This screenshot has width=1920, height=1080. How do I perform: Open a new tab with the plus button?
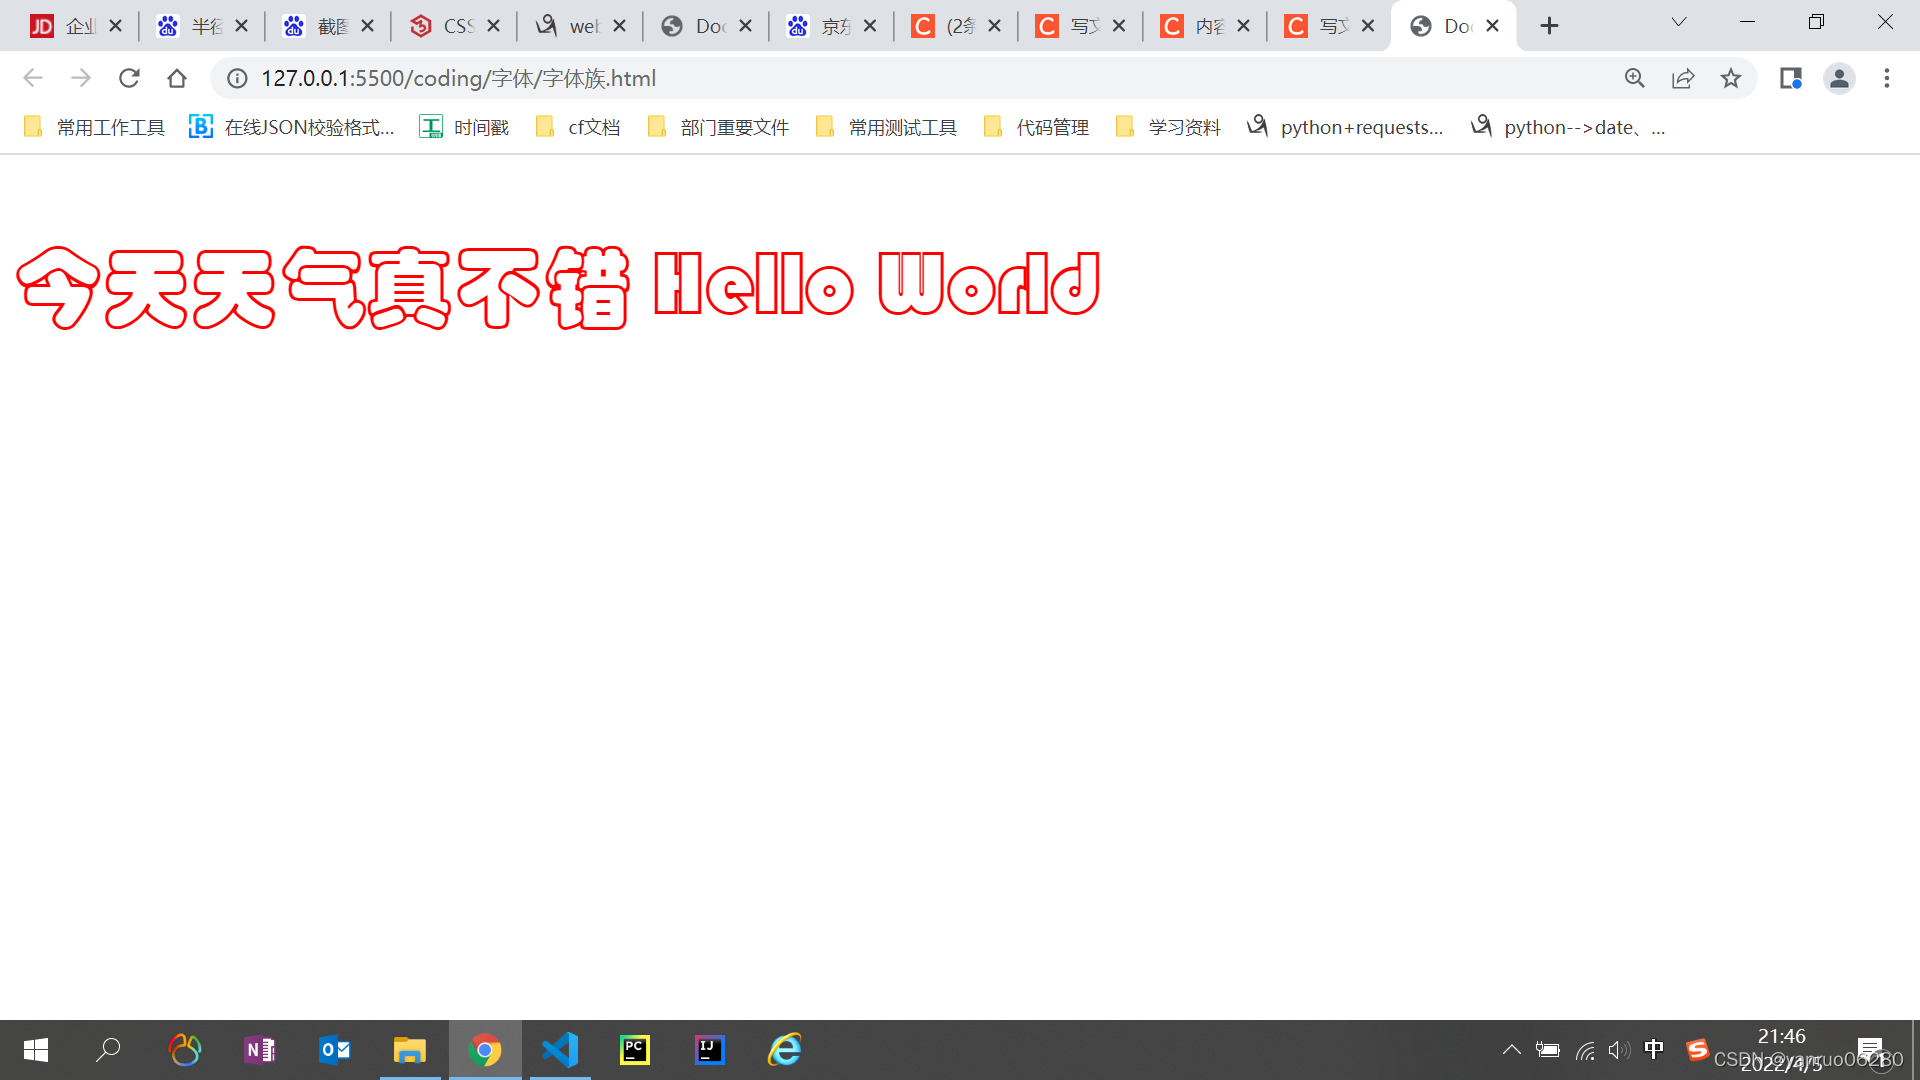click(1549, 26)
